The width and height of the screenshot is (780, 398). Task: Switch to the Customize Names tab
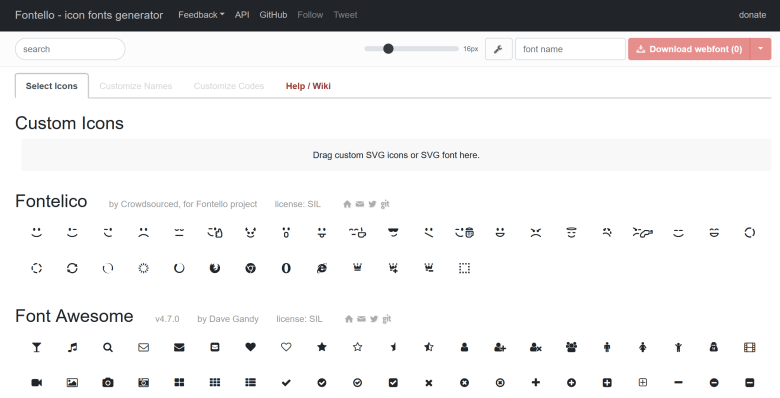pyautogui.click(x=136, y=86)
